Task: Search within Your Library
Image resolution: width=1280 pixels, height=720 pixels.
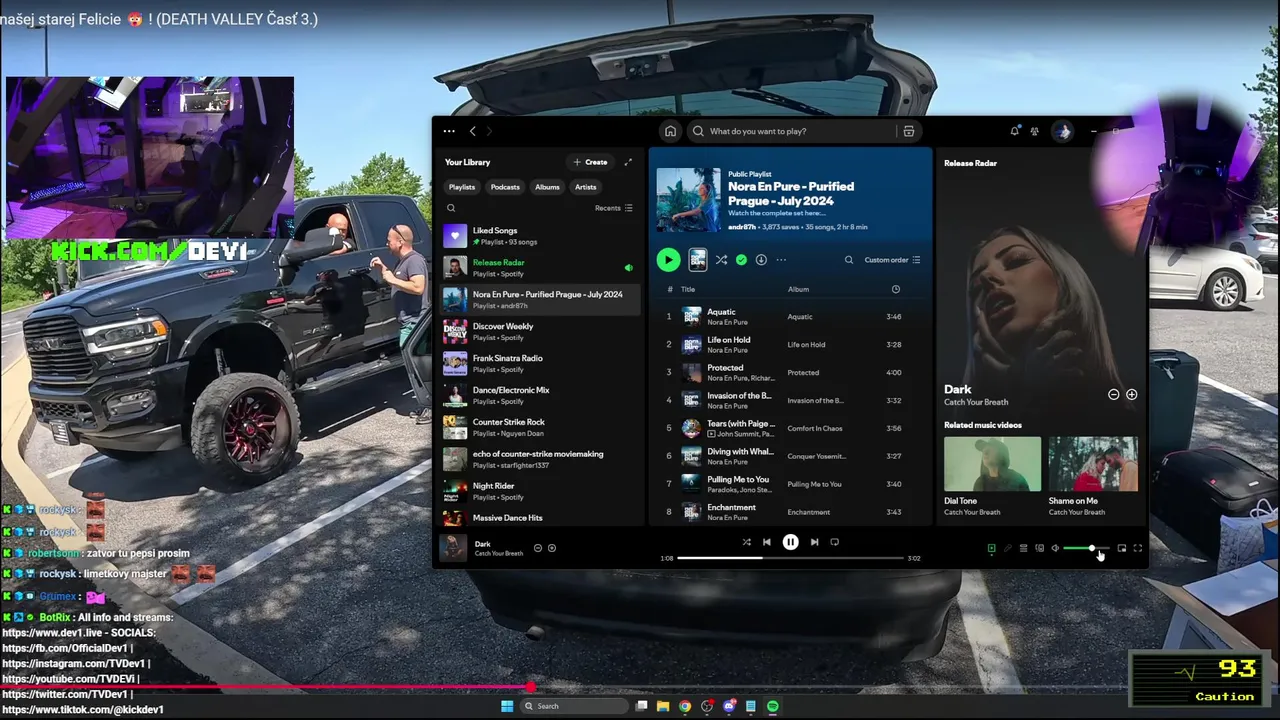Action: click(451, 208)
